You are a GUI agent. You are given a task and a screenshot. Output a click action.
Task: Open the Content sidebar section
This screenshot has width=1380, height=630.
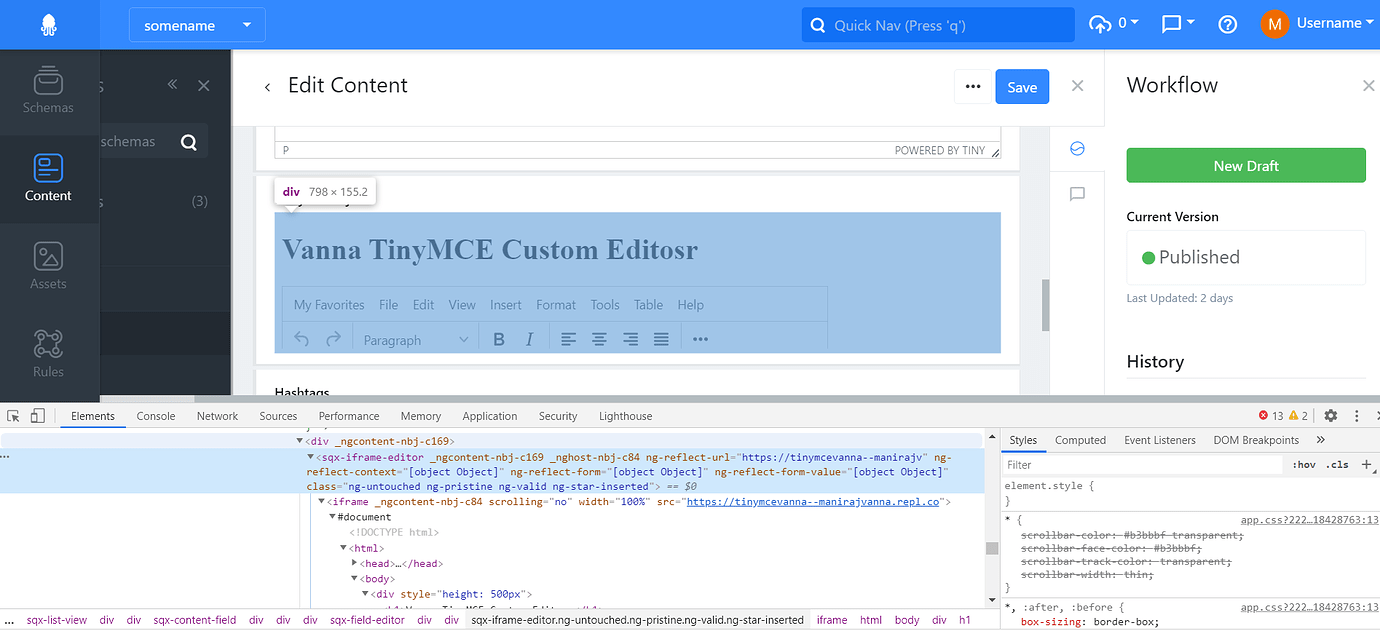point(49,177)
